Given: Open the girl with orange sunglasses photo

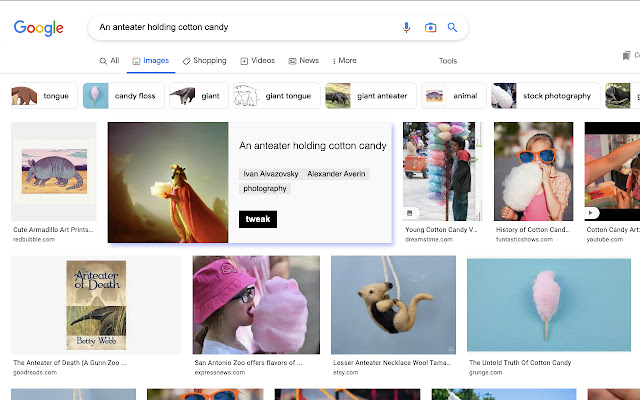Looking at the screenshot, I should [x=533, y=171].
